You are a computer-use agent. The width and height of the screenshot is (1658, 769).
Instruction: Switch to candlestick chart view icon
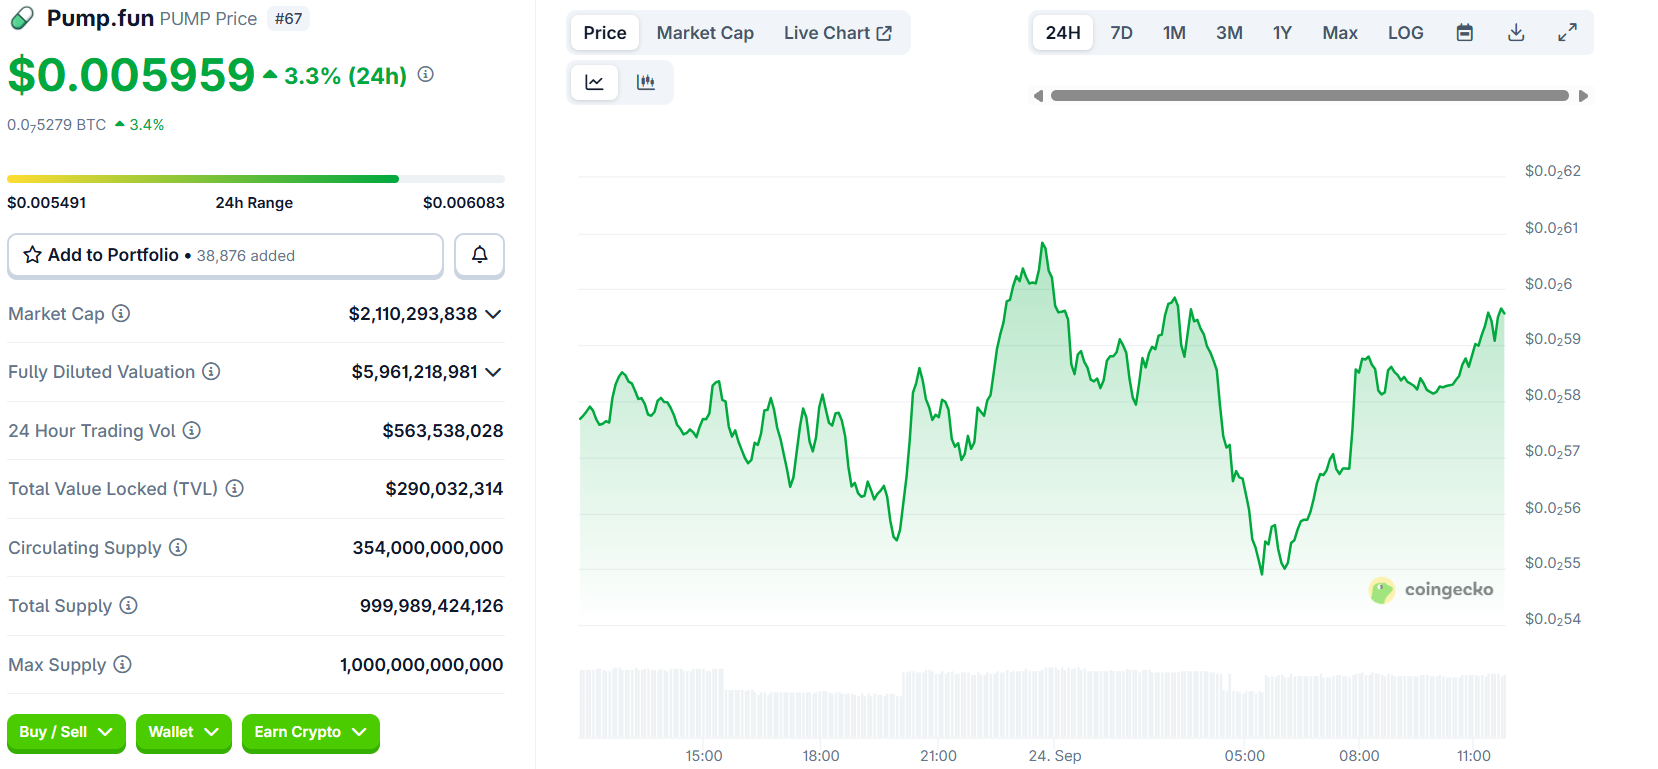[x=646, y=82]
